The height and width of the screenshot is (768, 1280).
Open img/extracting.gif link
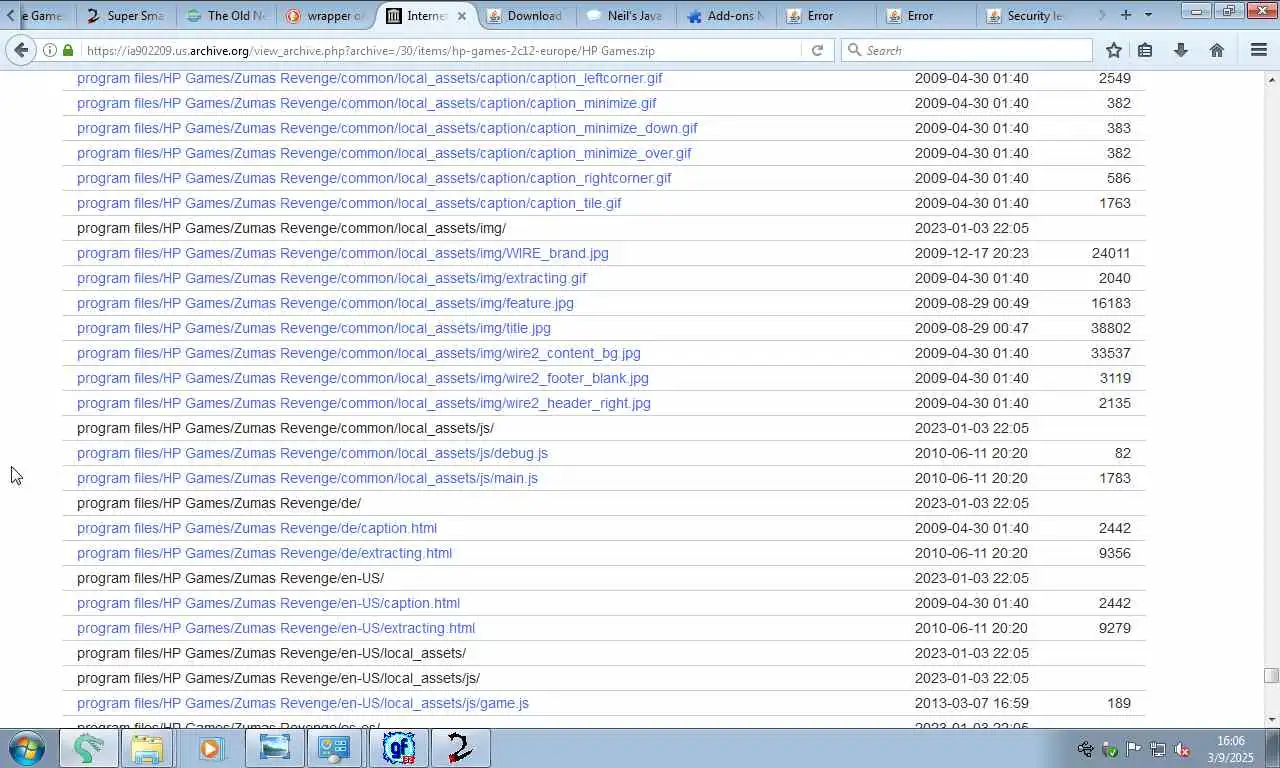pyautogui.click(x=332, y=278)
